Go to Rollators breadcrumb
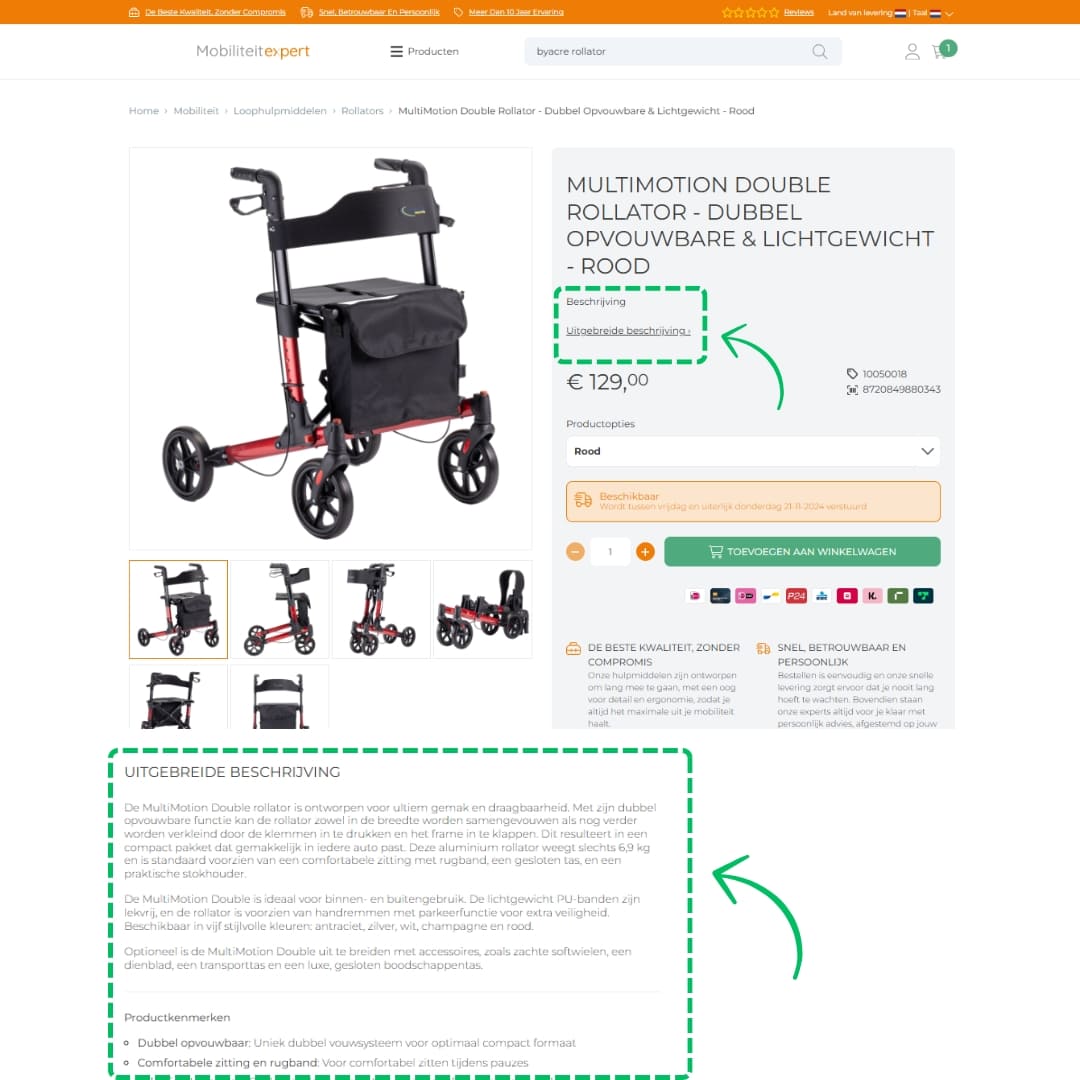 point(362,111)
